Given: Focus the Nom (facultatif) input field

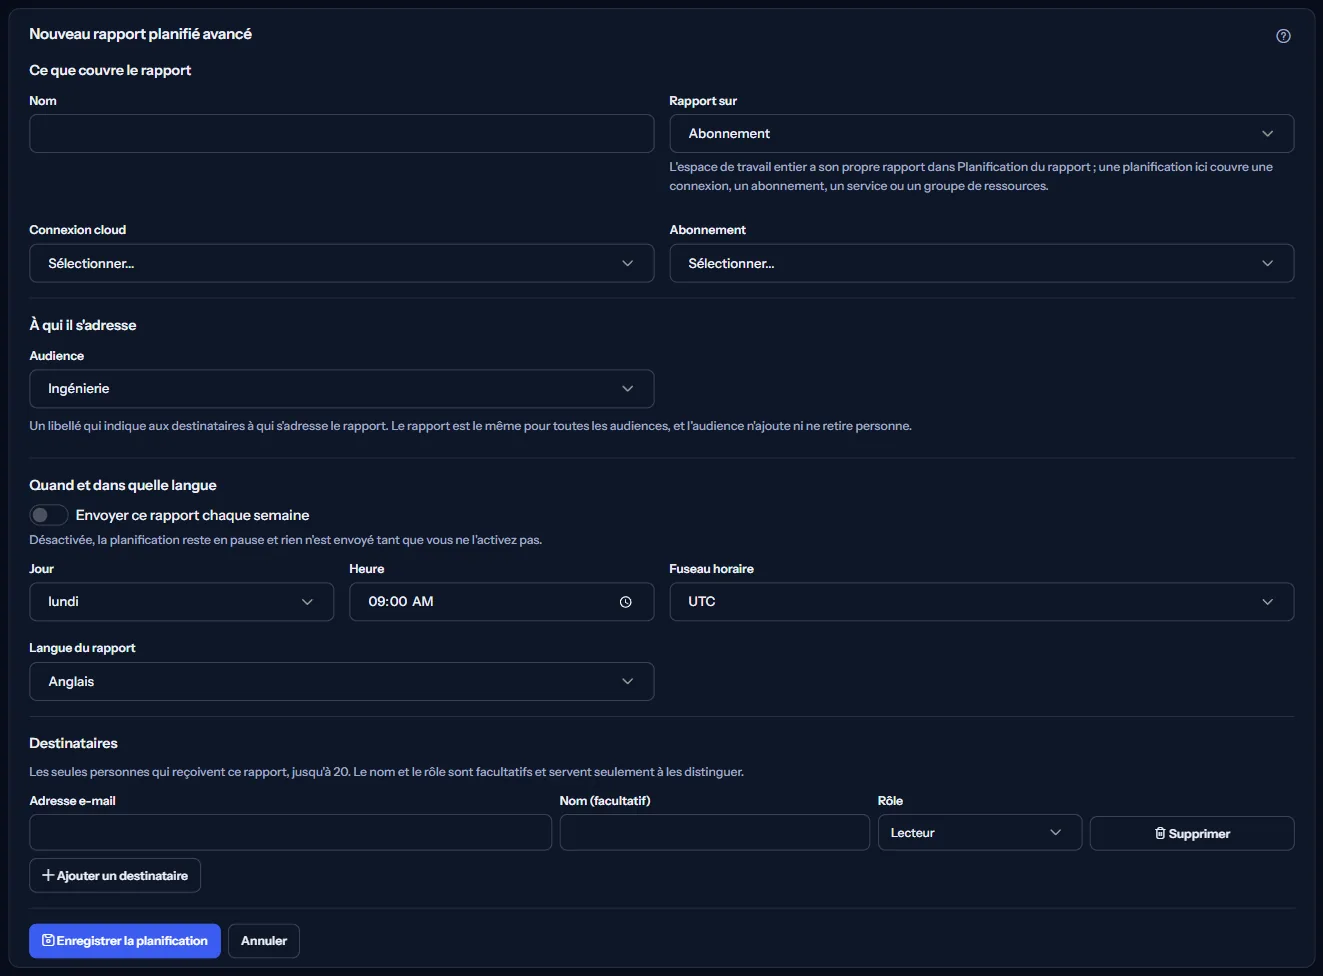Looking at the screenshot, I should point(714,833).
